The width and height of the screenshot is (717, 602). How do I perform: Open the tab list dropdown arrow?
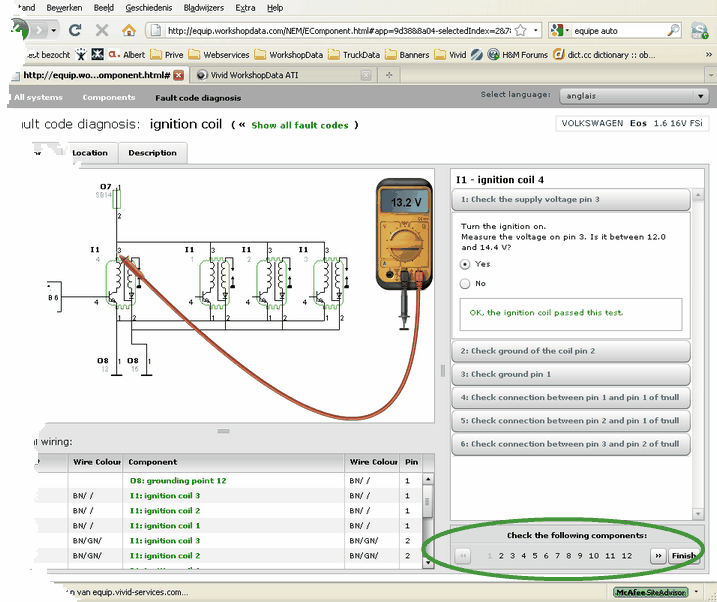point(711,75)
